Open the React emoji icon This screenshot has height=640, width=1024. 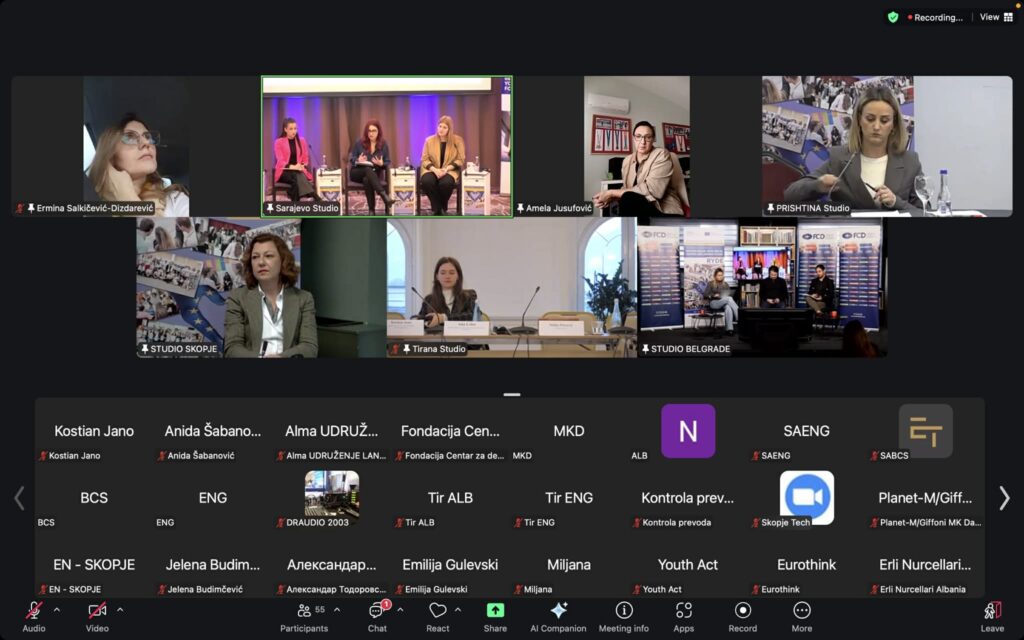[x=437, y=615]
